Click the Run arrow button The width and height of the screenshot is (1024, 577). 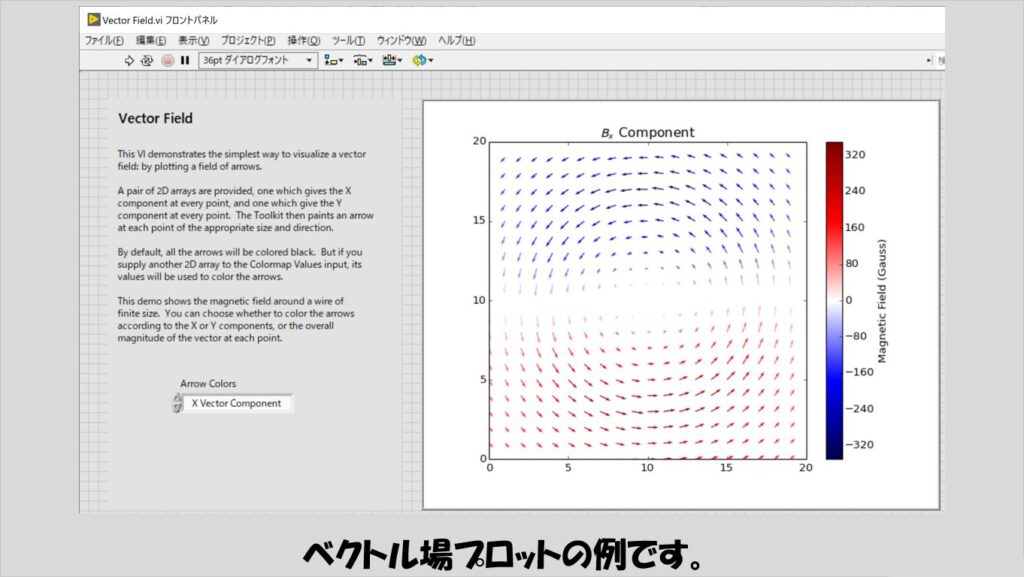pyautogui.click(x=129, y=61)
